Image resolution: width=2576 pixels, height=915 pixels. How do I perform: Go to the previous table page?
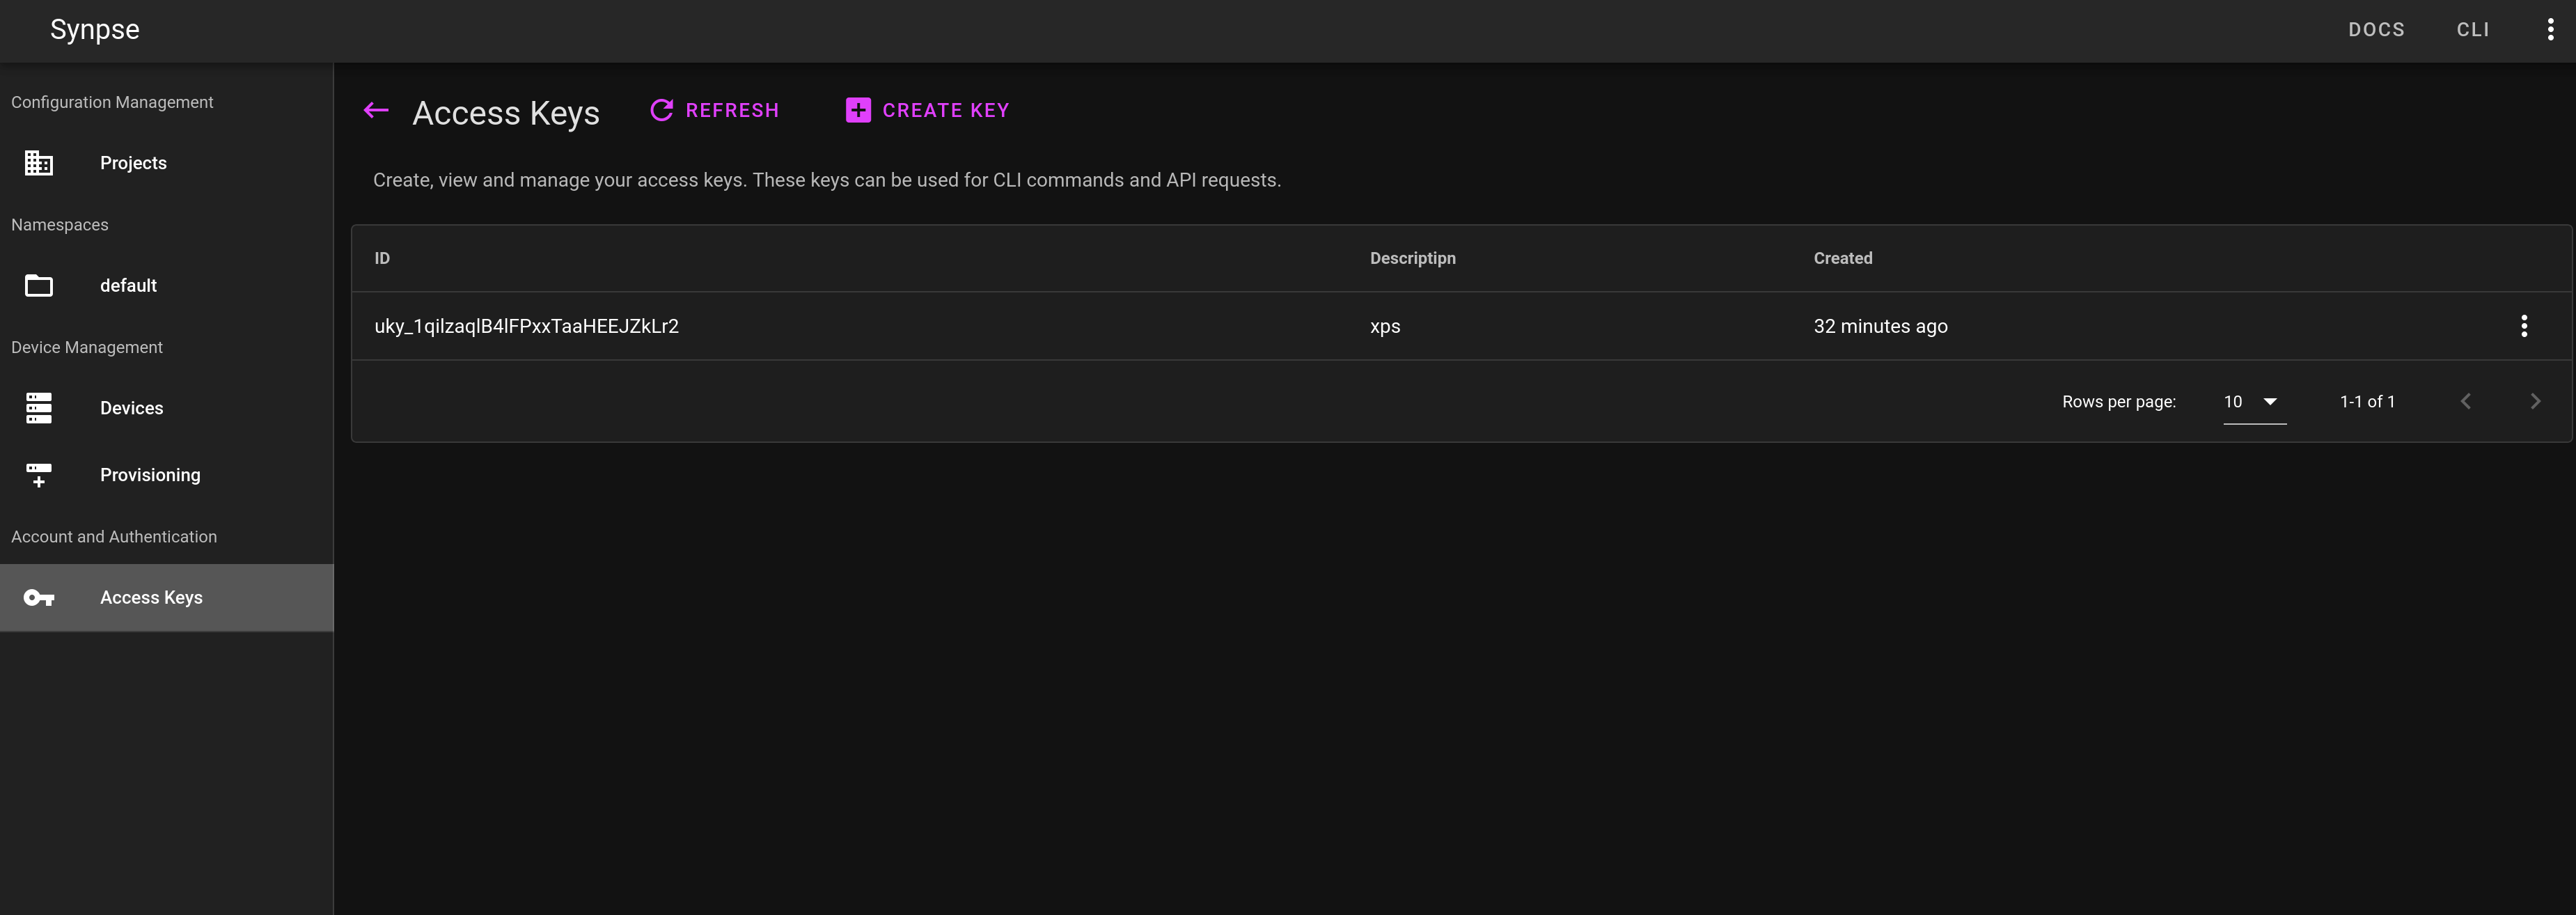pos(2465,402)
